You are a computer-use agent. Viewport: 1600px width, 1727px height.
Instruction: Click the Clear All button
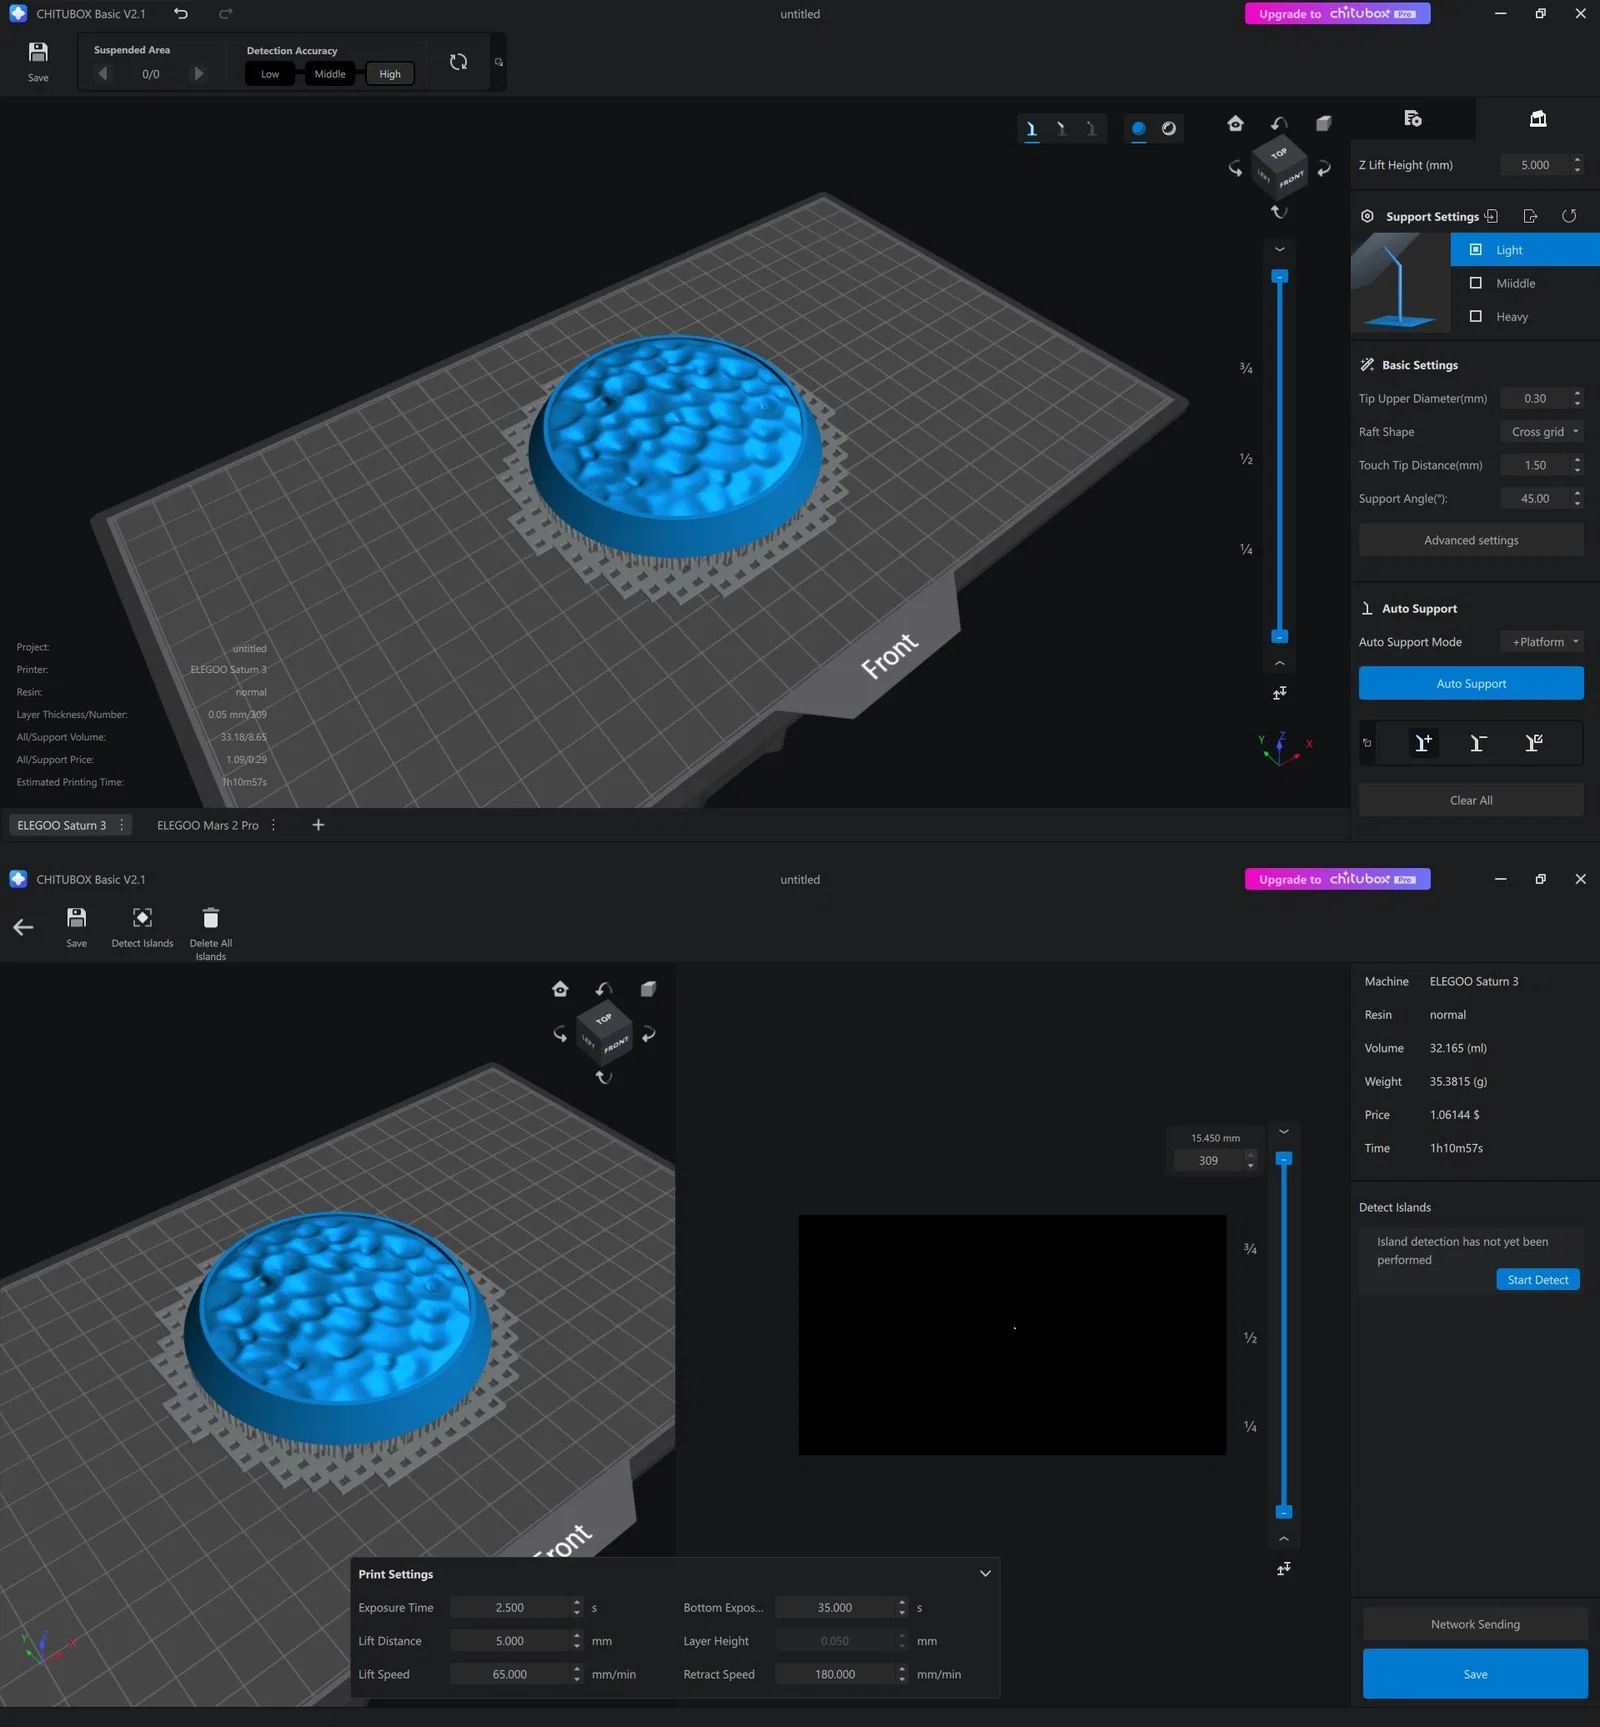point(1471,800)
